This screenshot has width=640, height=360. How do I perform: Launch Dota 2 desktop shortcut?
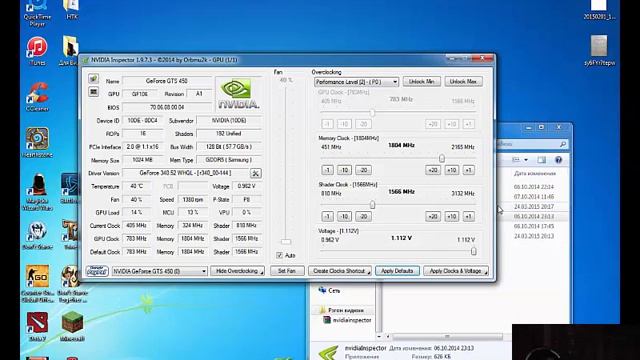click(x=37, y=327)
